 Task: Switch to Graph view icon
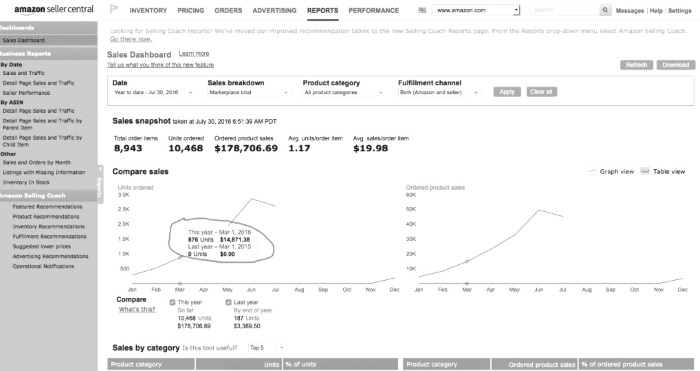click(592, 171)
